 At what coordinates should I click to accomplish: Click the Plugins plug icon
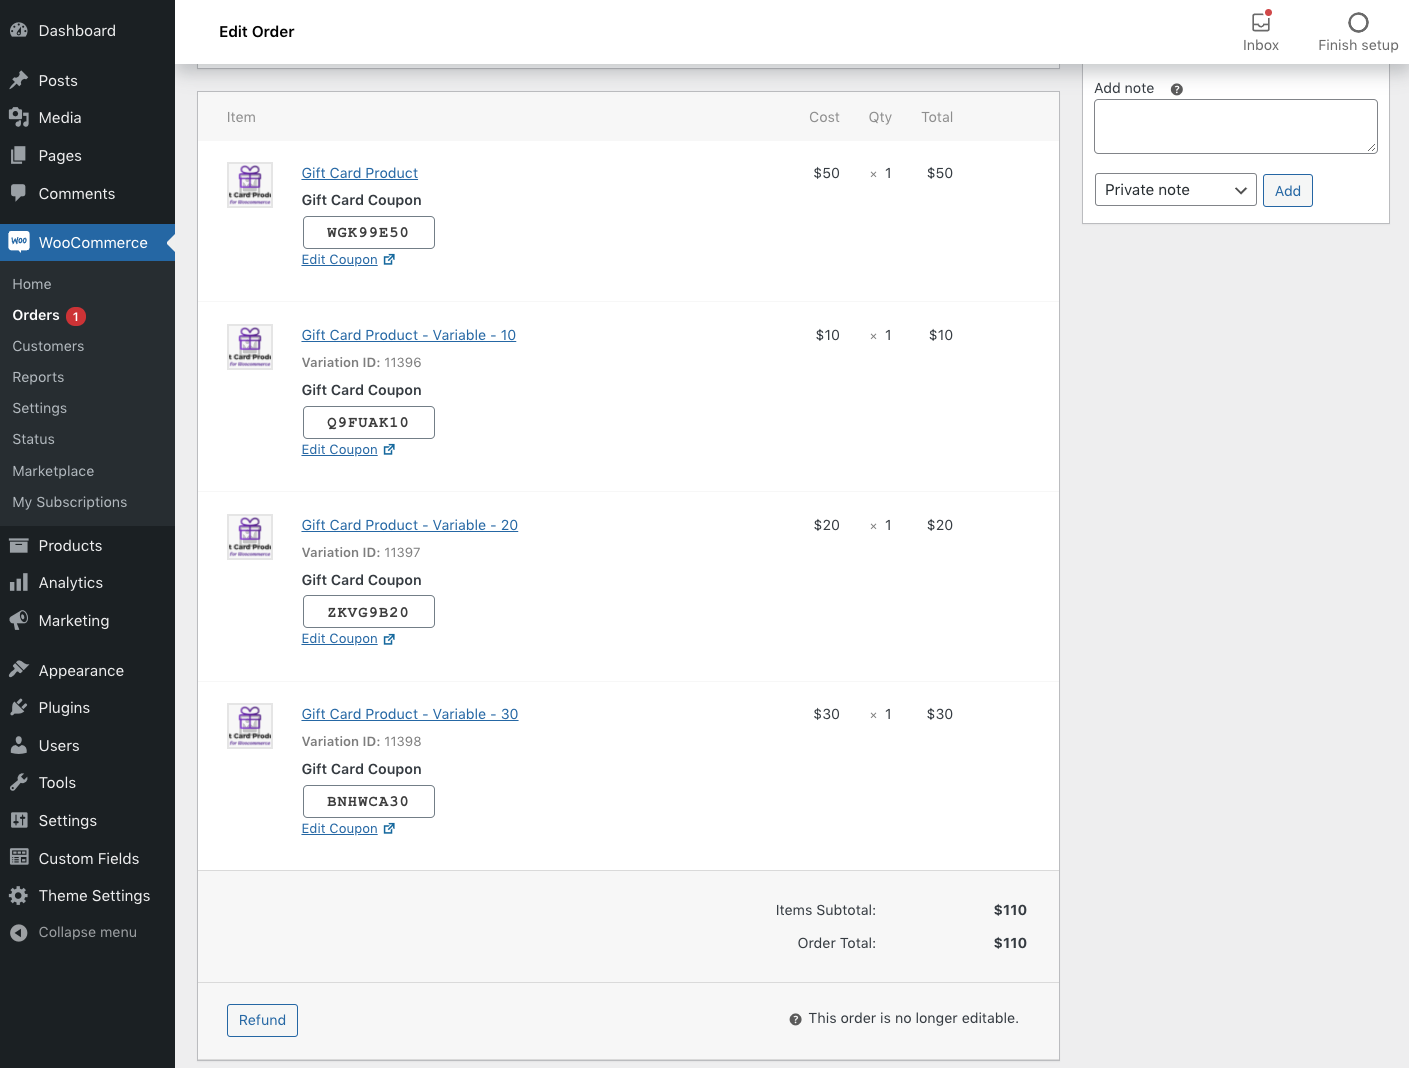click(18, 708)
